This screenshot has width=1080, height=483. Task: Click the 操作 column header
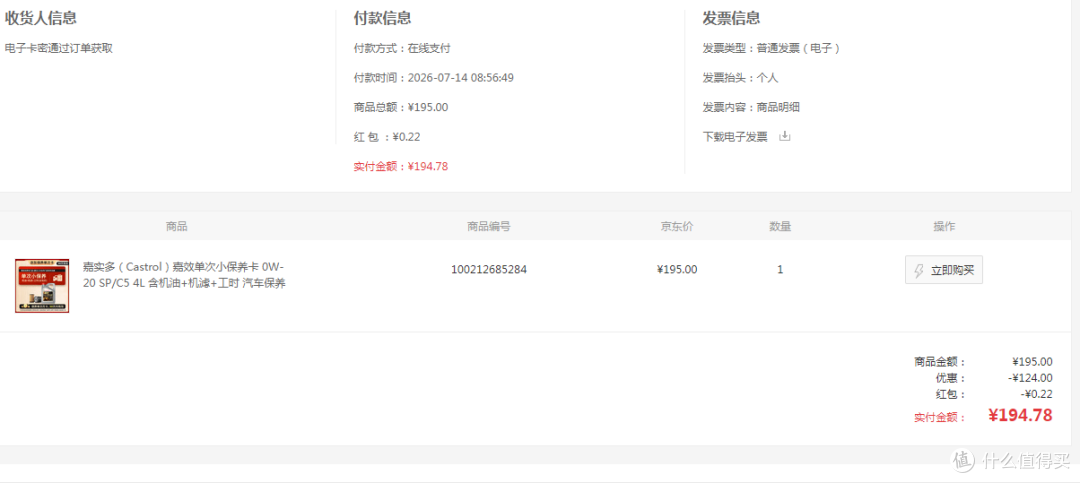click(944, 226)
